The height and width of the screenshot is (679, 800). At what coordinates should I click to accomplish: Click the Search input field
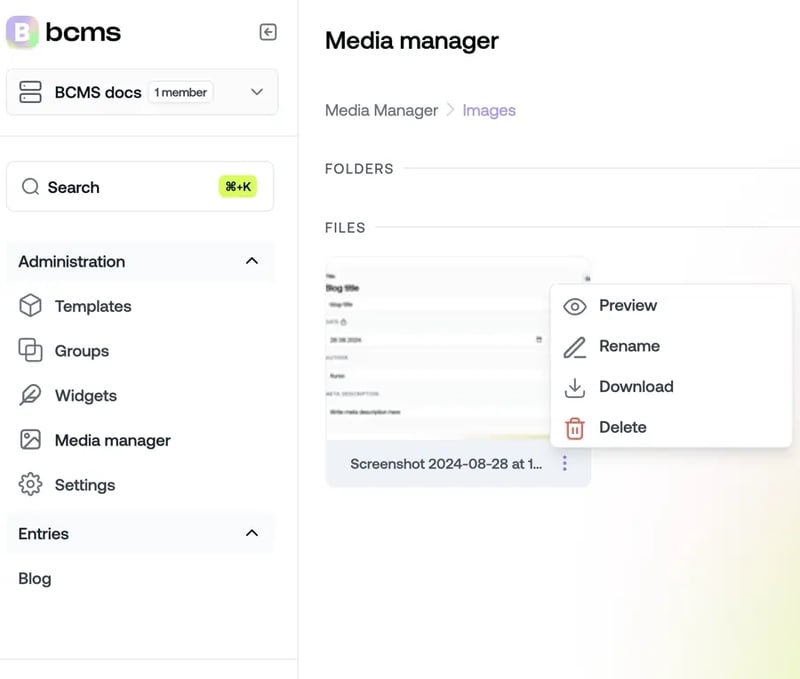140,187
